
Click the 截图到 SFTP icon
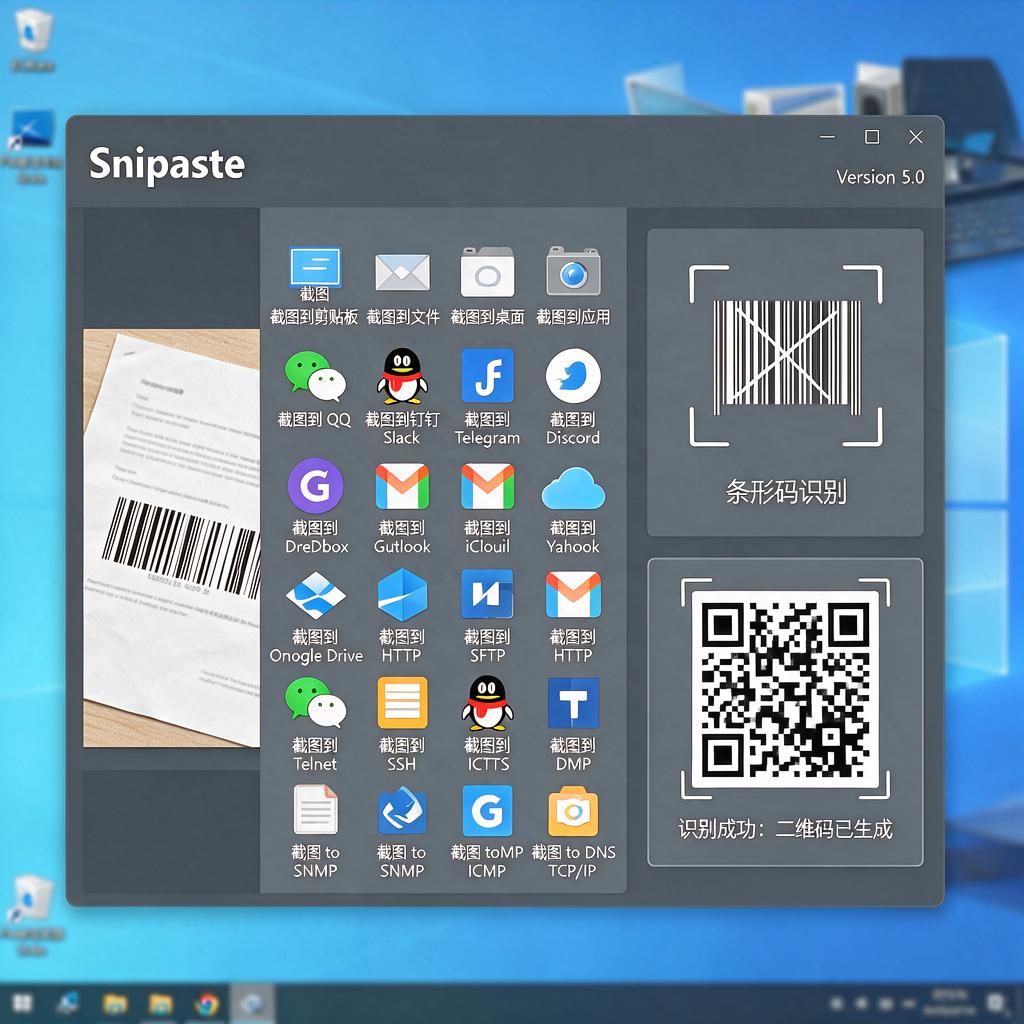click(487, 594)
